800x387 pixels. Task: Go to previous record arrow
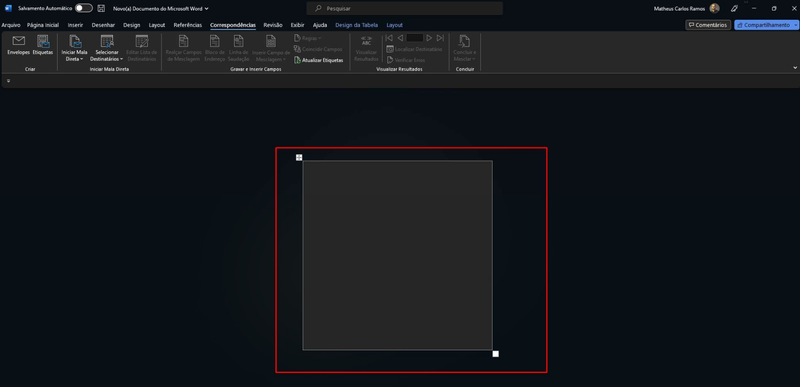(400, 38)
